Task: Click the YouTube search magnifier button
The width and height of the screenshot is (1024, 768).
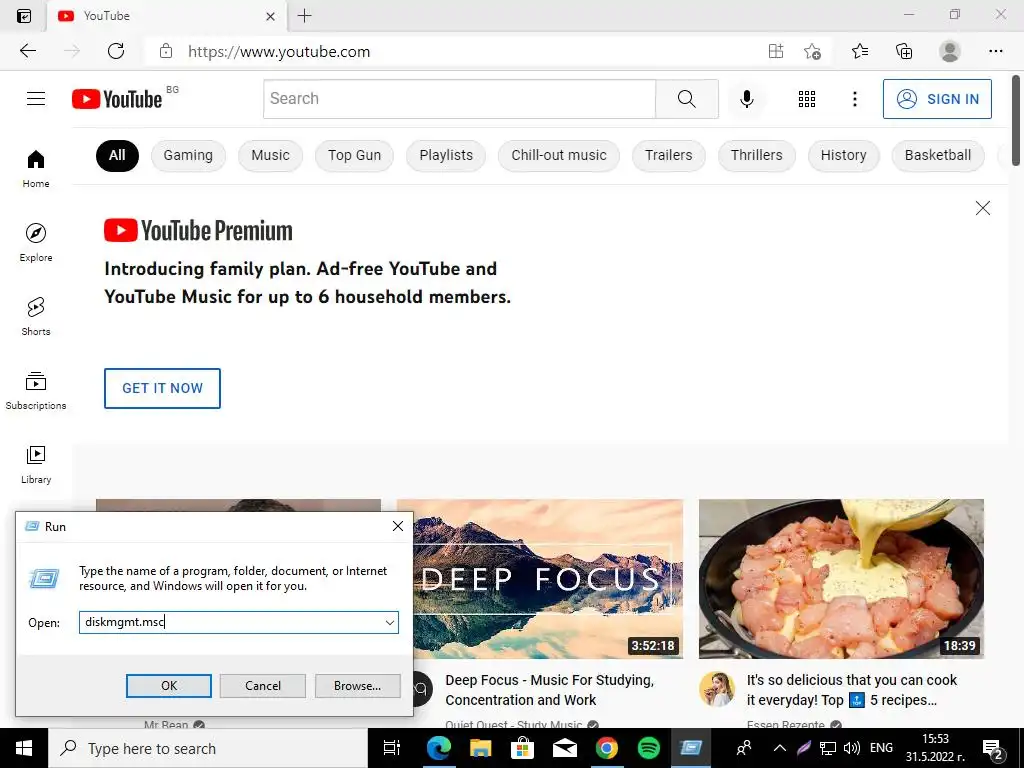Action: 686,99
